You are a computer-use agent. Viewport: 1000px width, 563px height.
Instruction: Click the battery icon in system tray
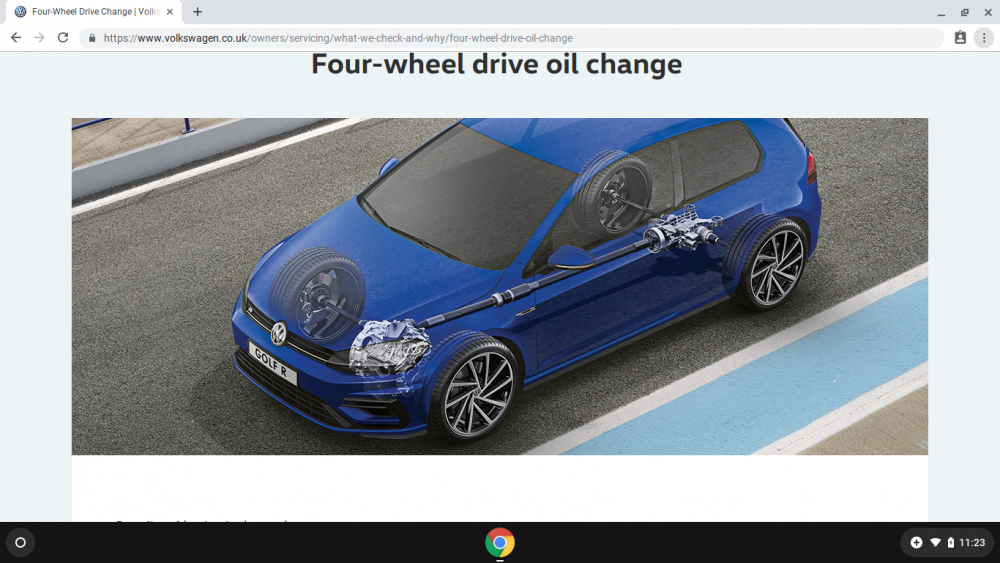(950, 543)
